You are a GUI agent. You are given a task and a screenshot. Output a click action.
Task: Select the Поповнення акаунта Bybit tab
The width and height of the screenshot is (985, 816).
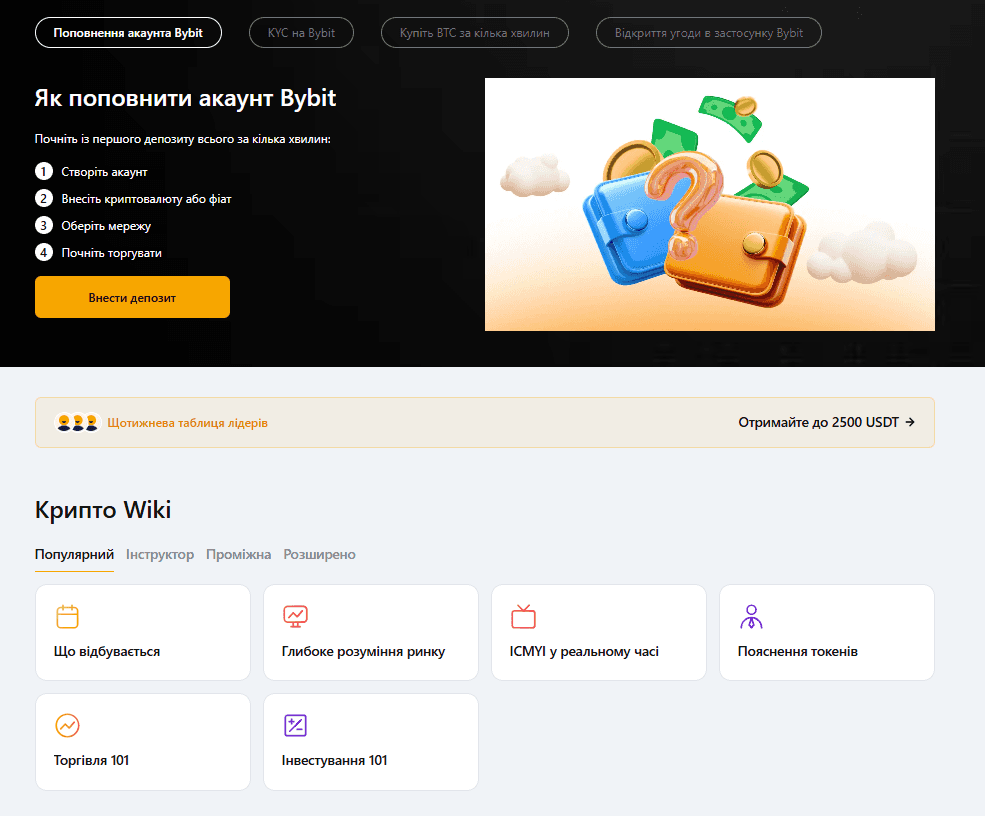(x=128, y=33)
